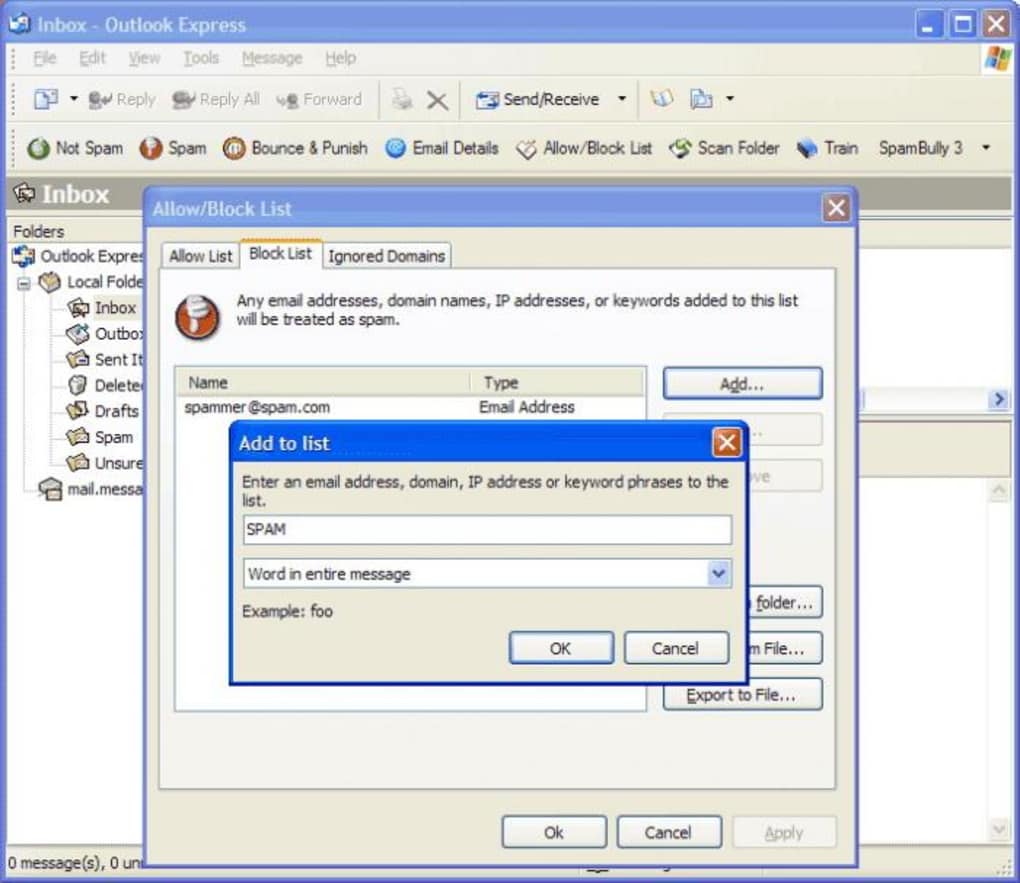This screenshot has height=883, width=1020.
Task: Open the SpamBully 3 dropdown arrow
Action: [x=986, y=148]
